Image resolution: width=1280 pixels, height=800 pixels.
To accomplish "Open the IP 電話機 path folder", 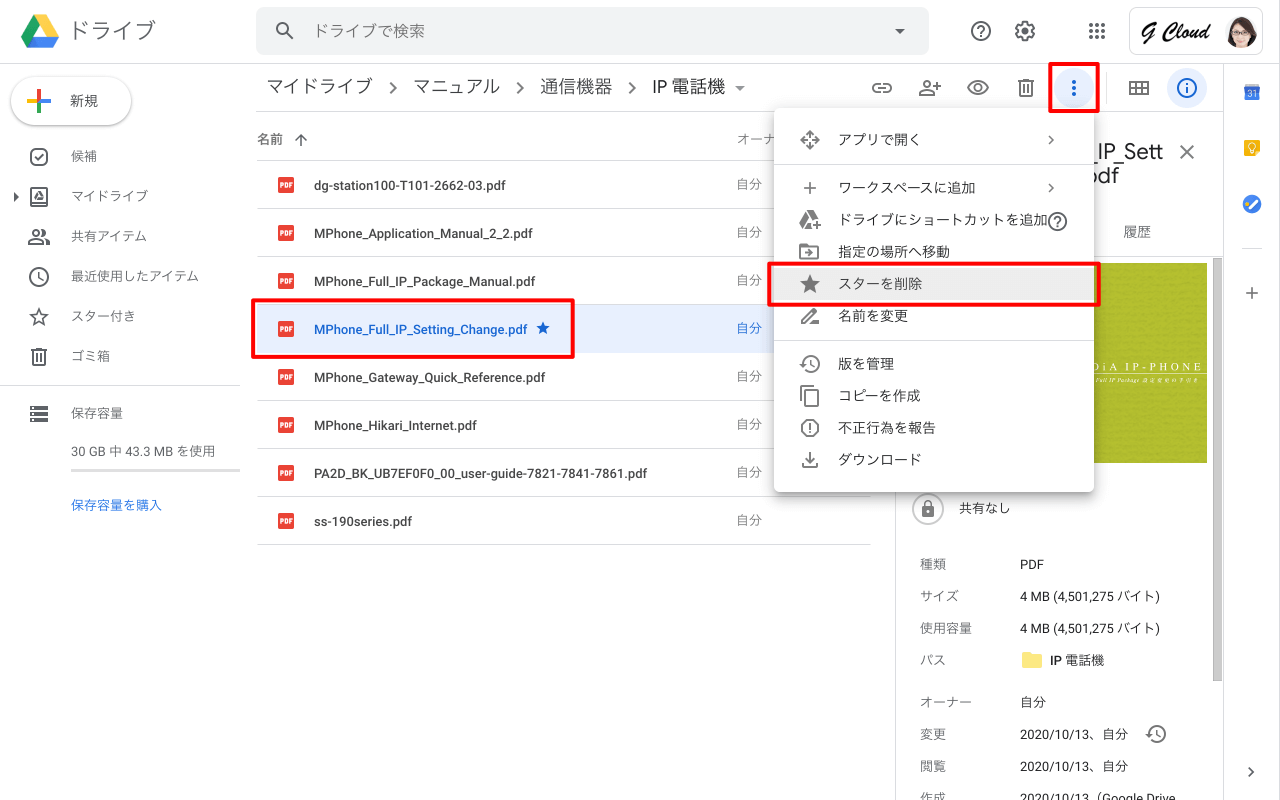I will 1062,660.
